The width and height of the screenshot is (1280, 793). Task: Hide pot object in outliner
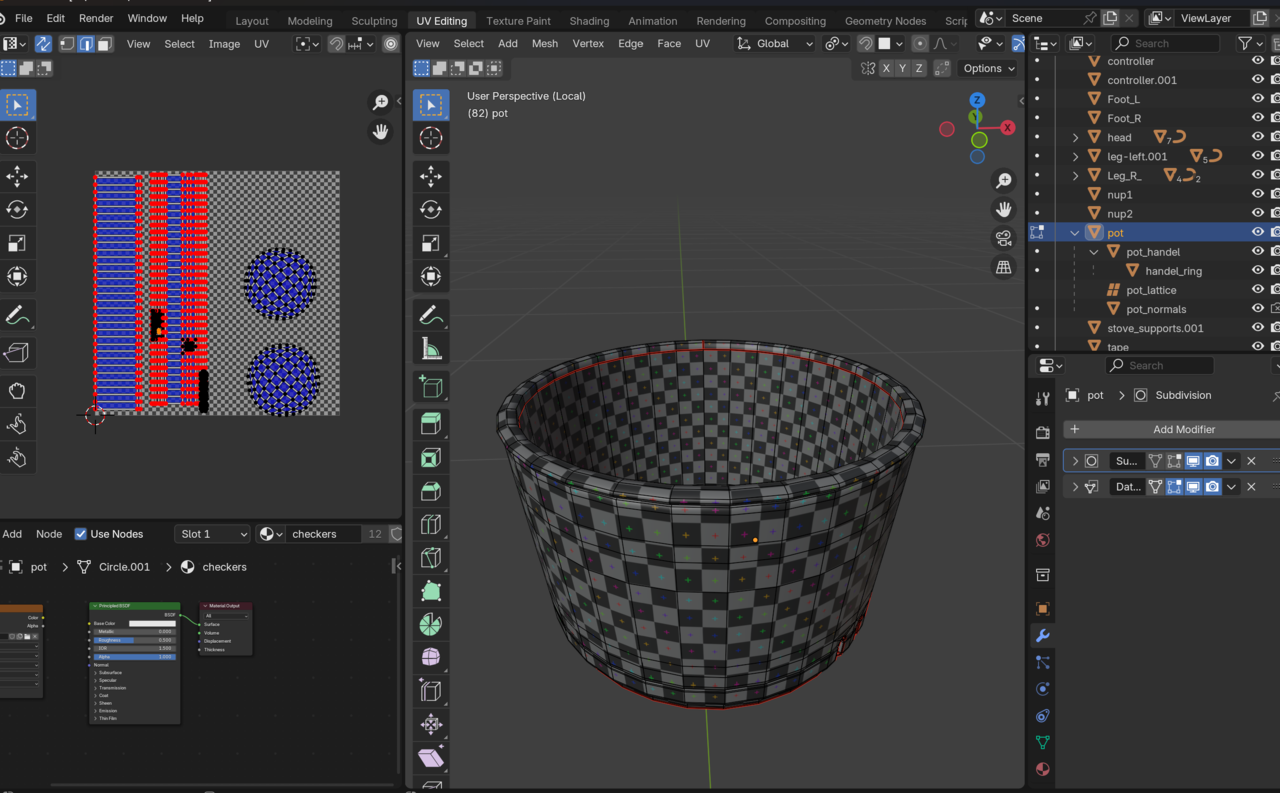click(1258, 232)
